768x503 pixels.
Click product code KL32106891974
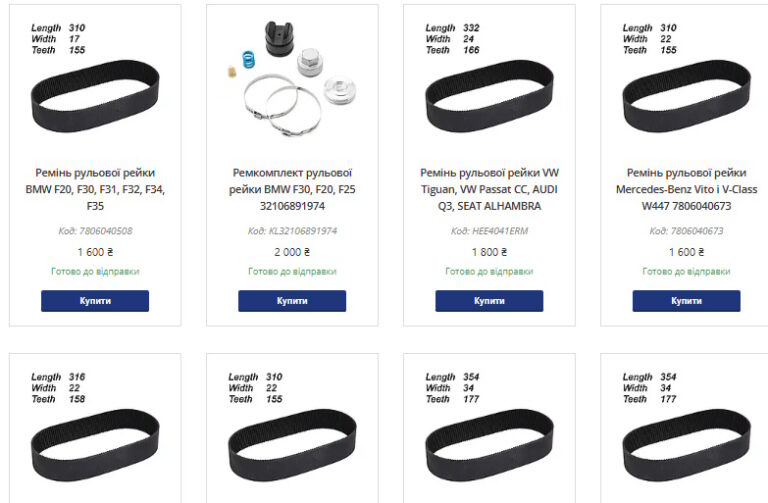tap(292, 231)
